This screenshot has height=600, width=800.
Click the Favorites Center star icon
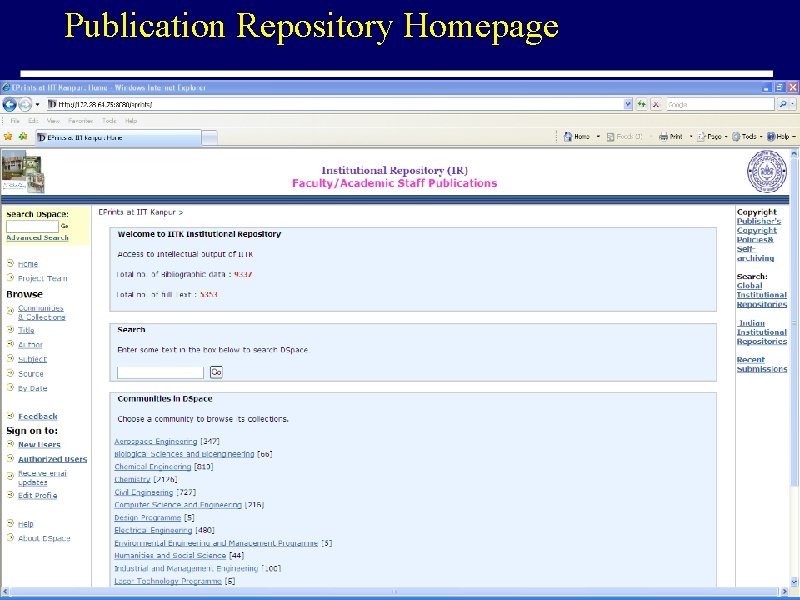tap(8, 137)
